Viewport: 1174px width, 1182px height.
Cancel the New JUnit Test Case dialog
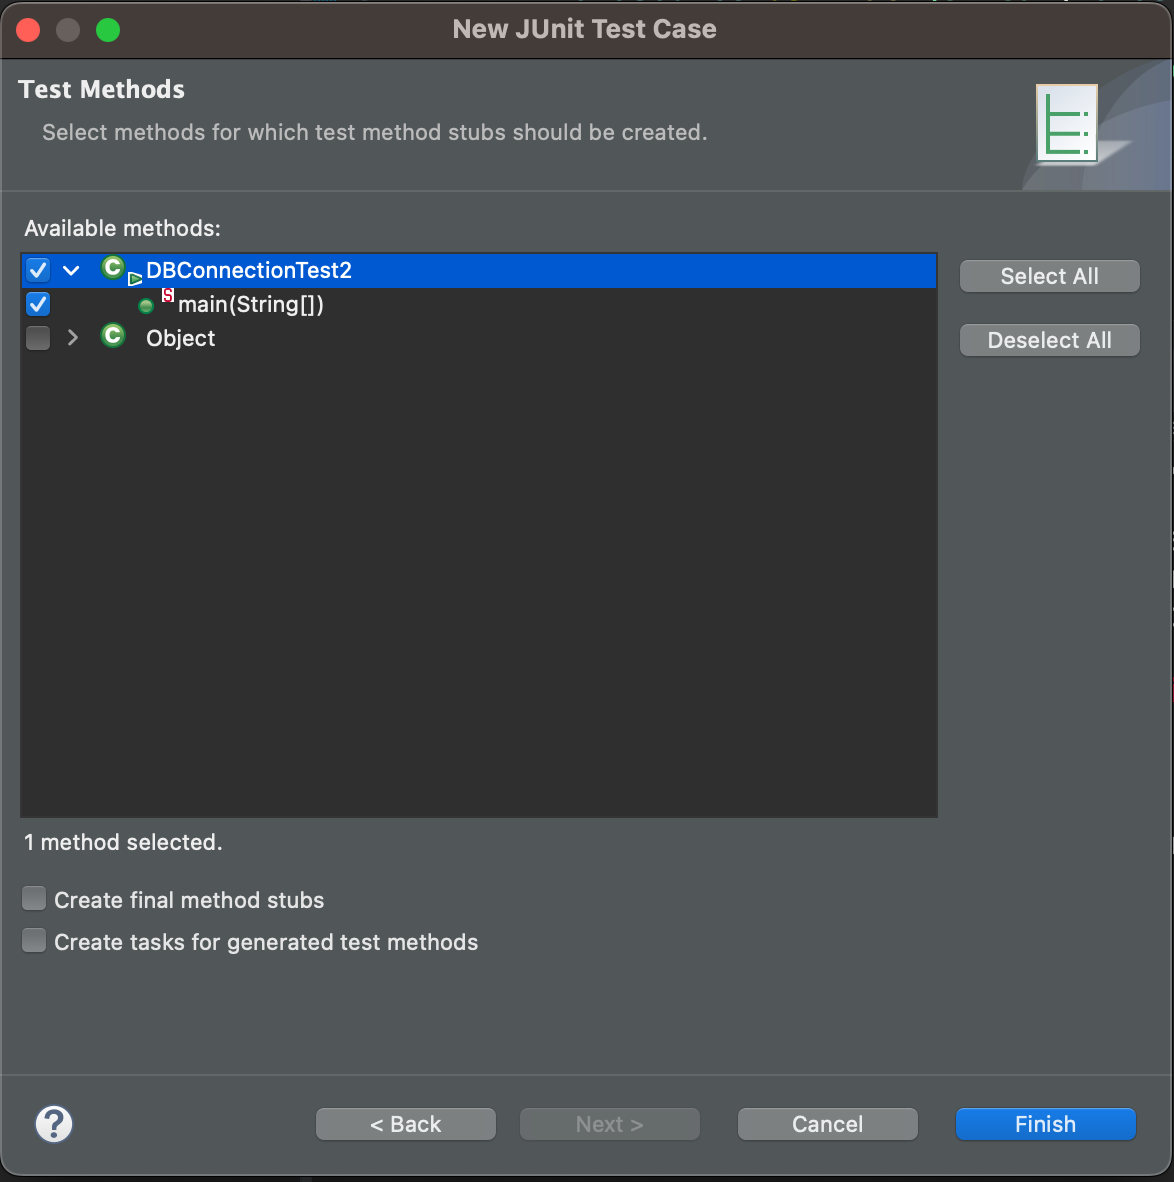click(x=827, y=1124)
